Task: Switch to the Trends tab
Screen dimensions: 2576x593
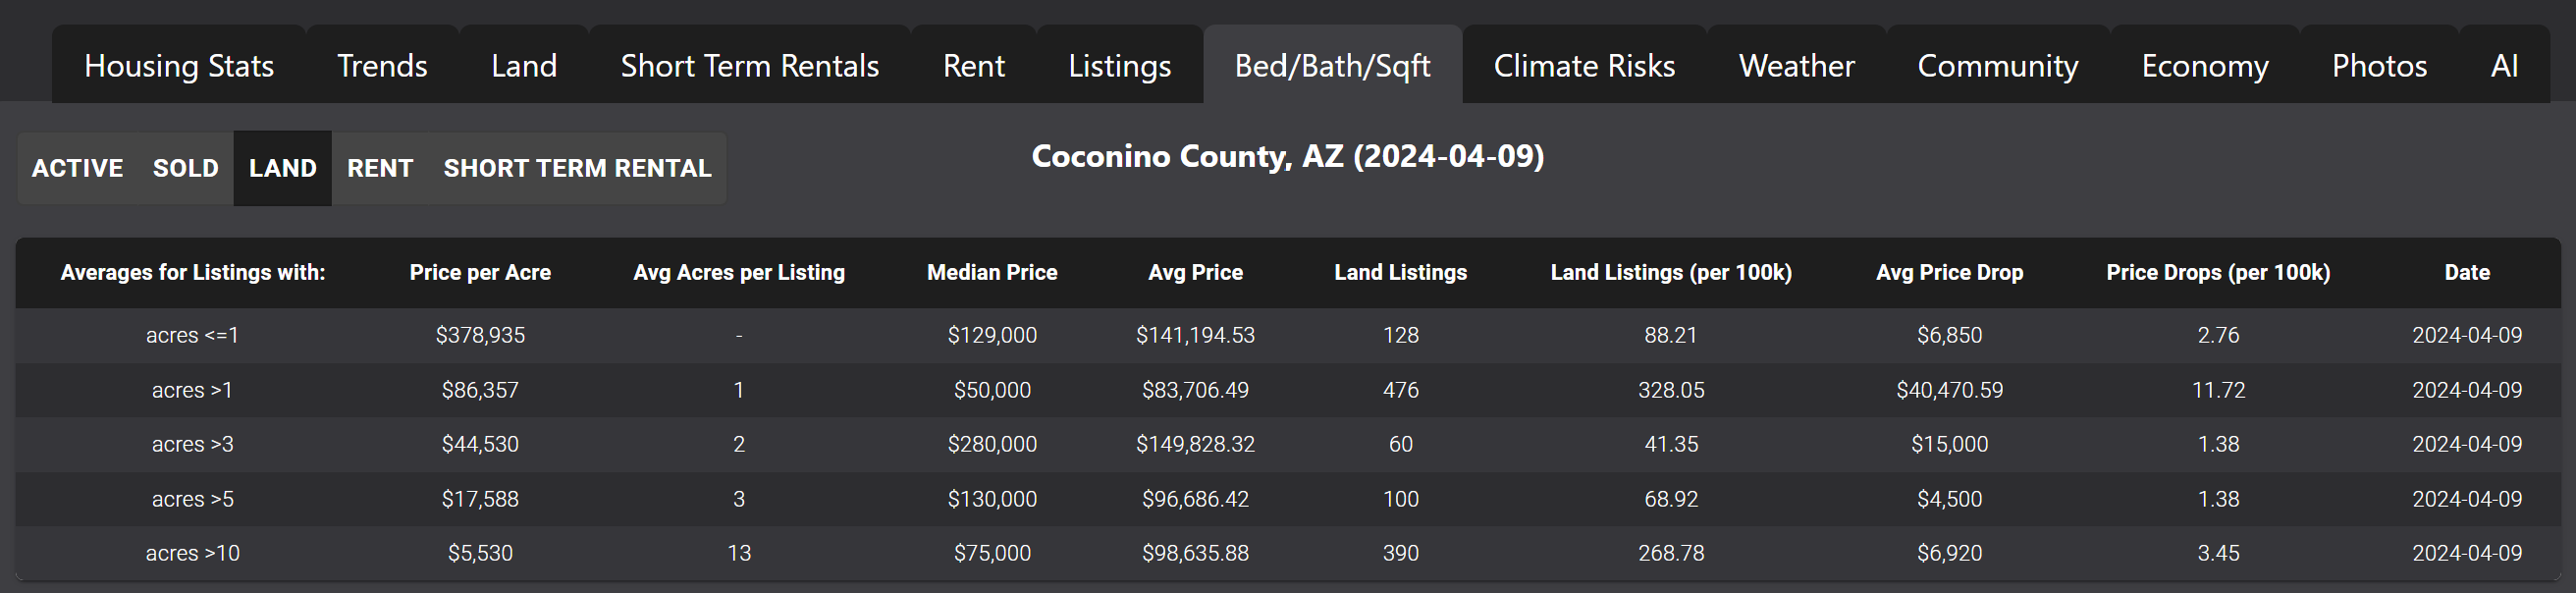Action: coord(382,65)
